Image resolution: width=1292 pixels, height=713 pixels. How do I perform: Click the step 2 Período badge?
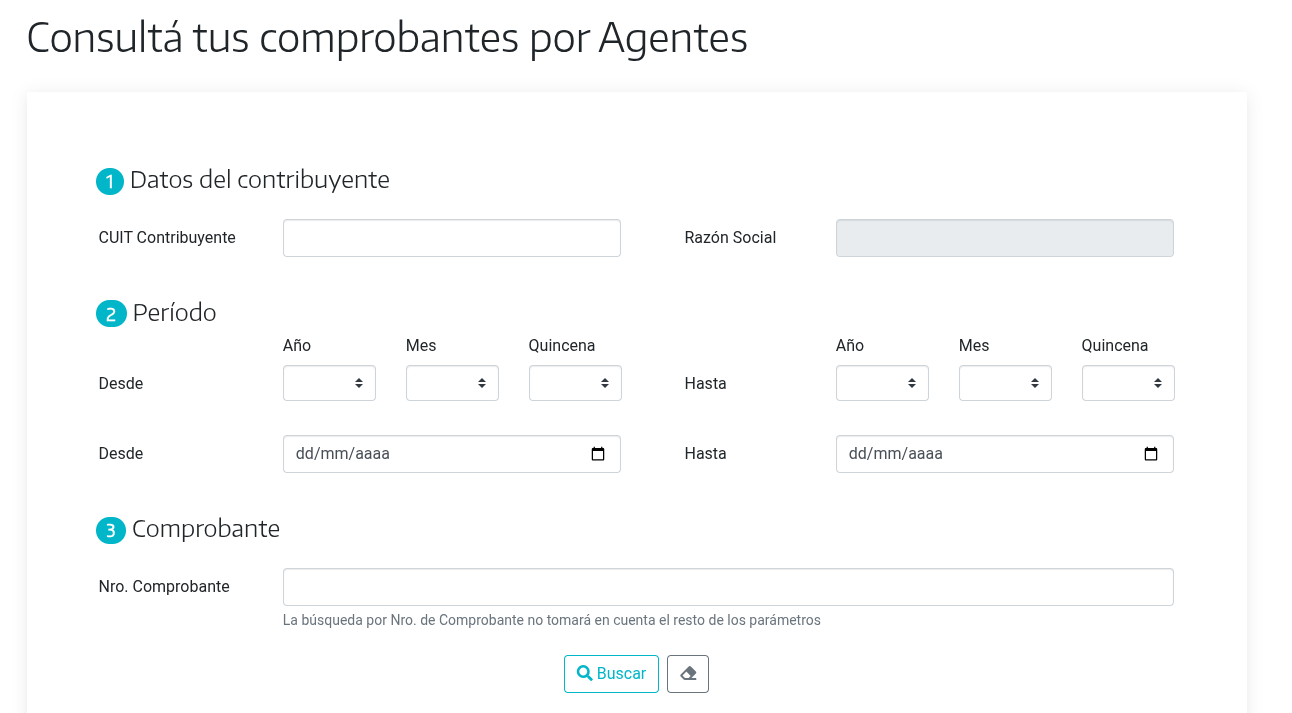click(110, 314)
